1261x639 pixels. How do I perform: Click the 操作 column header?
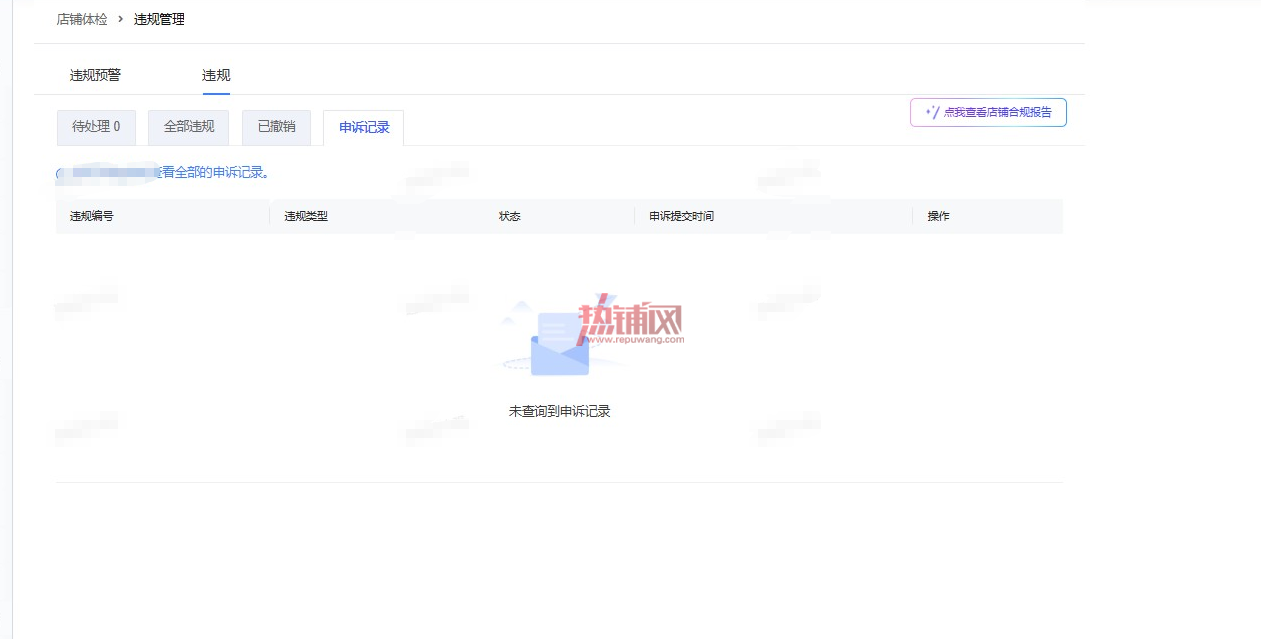pos(938,216)
